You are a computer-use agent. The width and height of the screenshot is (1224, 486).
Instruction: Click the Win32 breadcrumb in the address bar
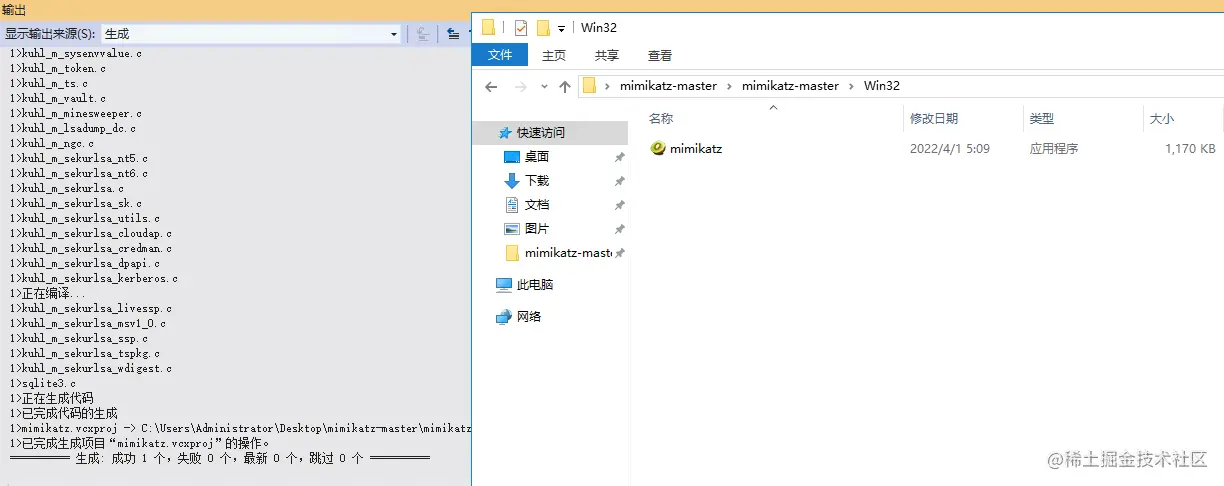coord(881,86)
